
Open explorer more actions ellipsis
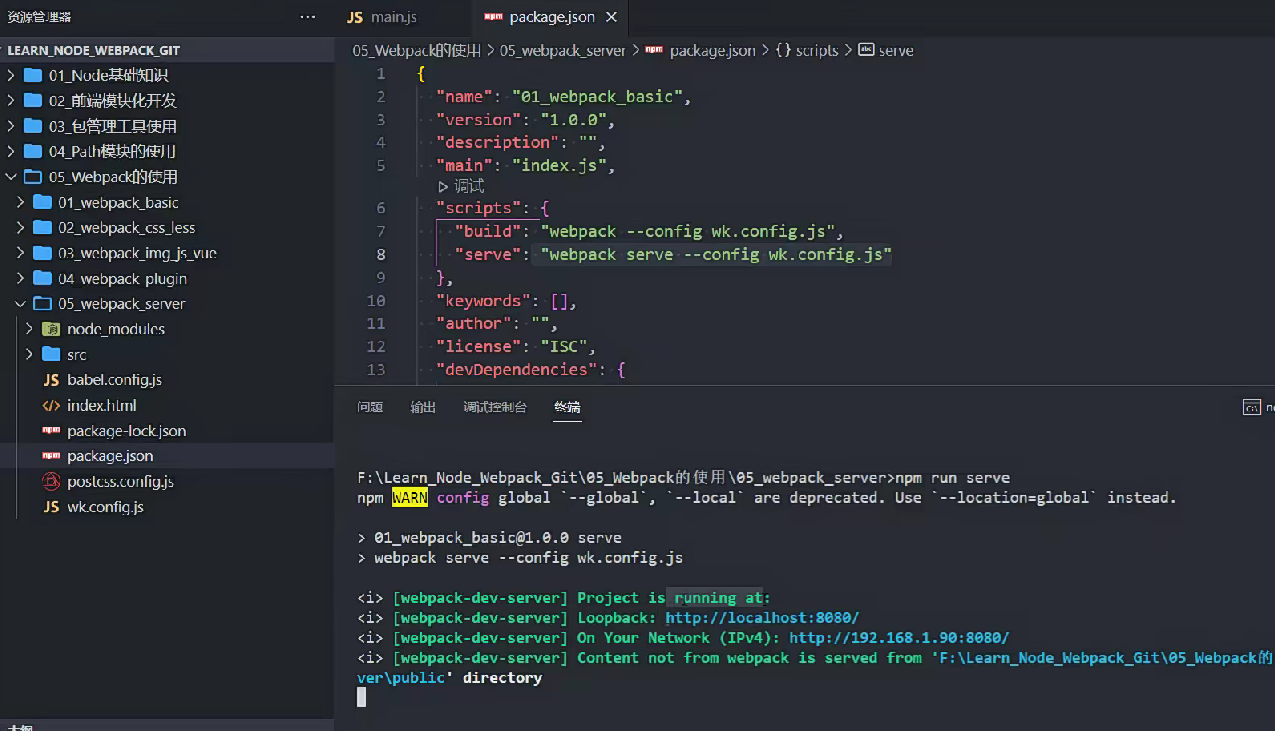coord(307,17)
